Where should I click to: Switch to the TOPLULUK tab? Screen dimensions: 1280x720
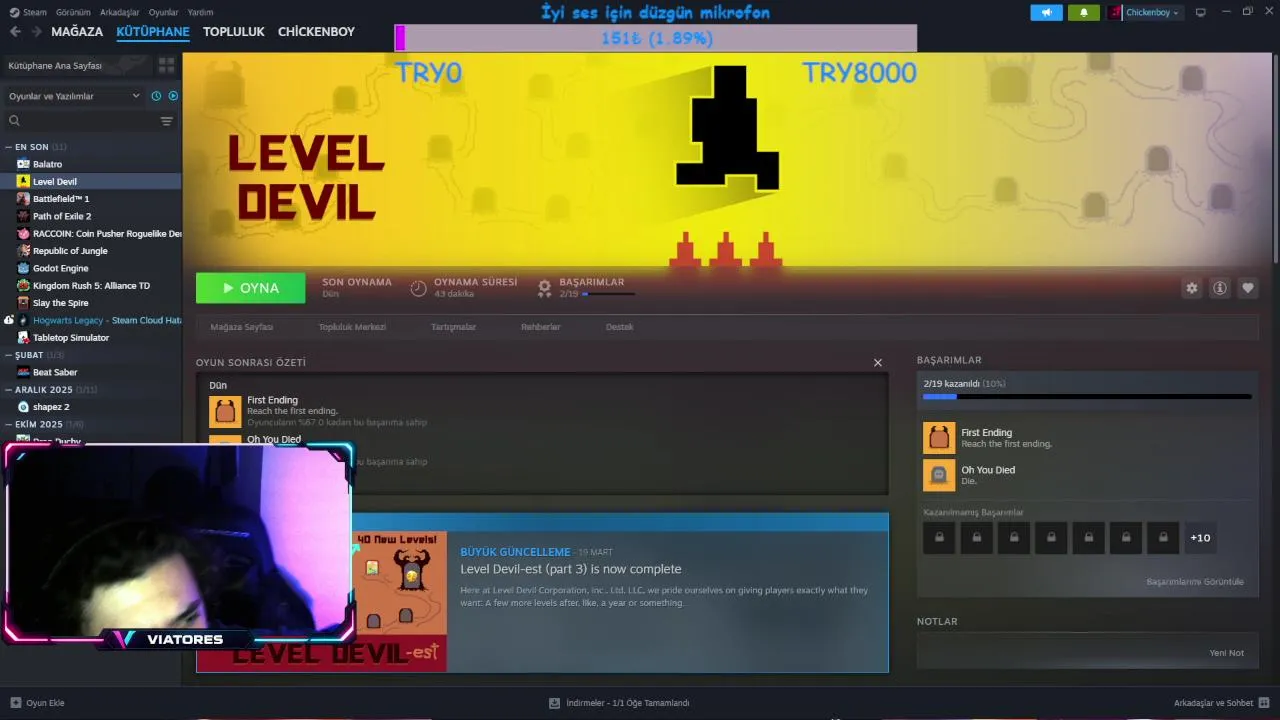pos(233,32)
